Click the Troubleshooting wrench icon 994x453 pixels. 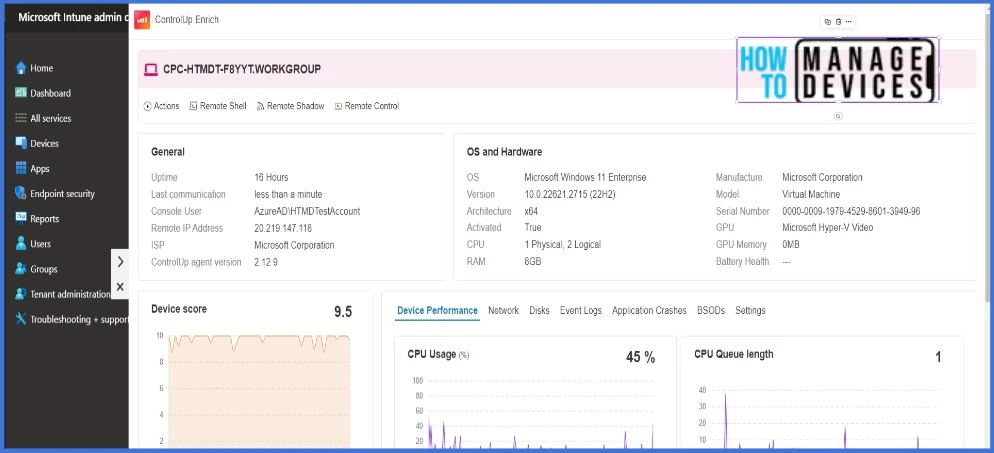coord(21,319)
